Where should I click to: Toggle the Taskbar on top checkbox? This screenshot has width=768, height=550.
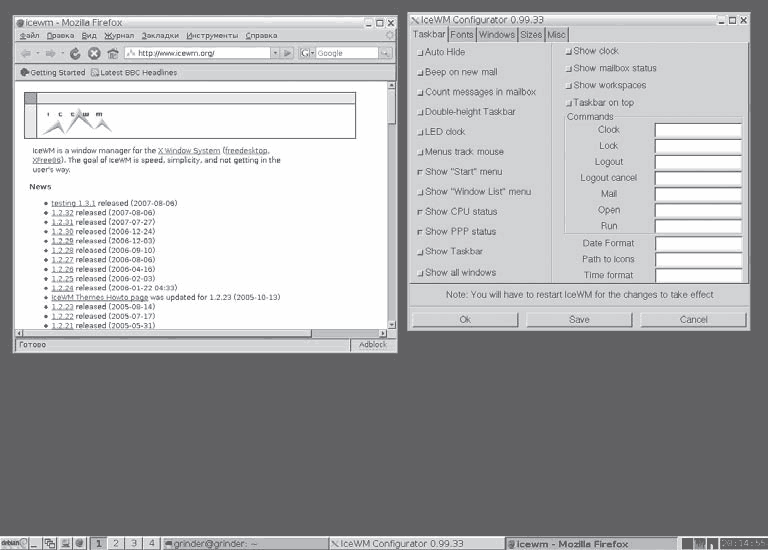pos(568,102)
